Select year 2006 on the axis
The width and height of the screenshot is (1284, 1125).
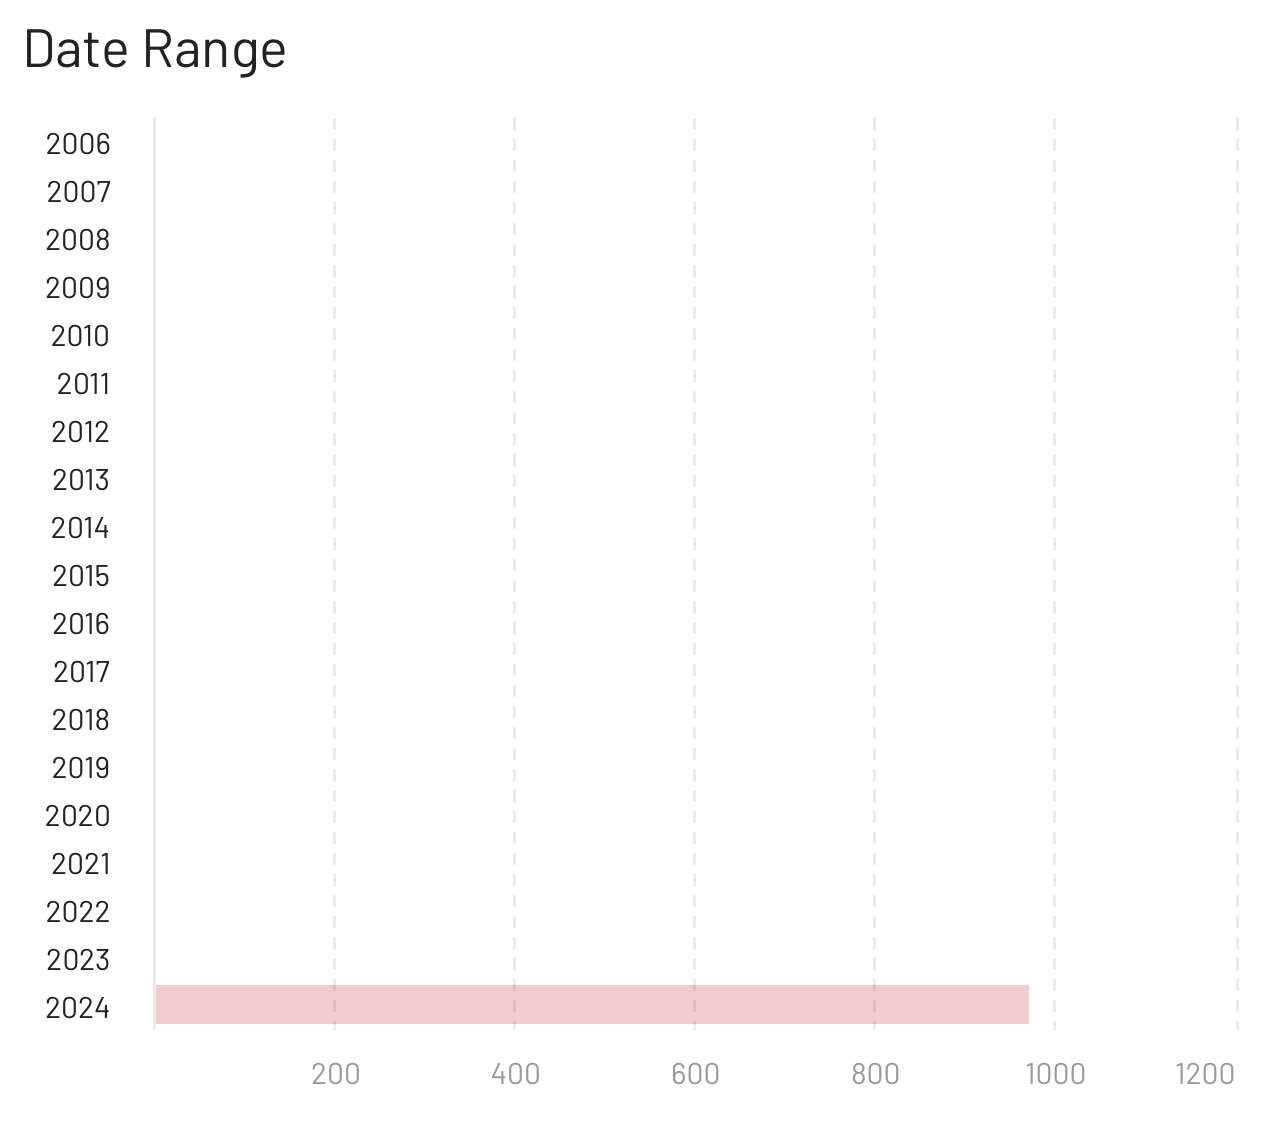pos(78,144)
